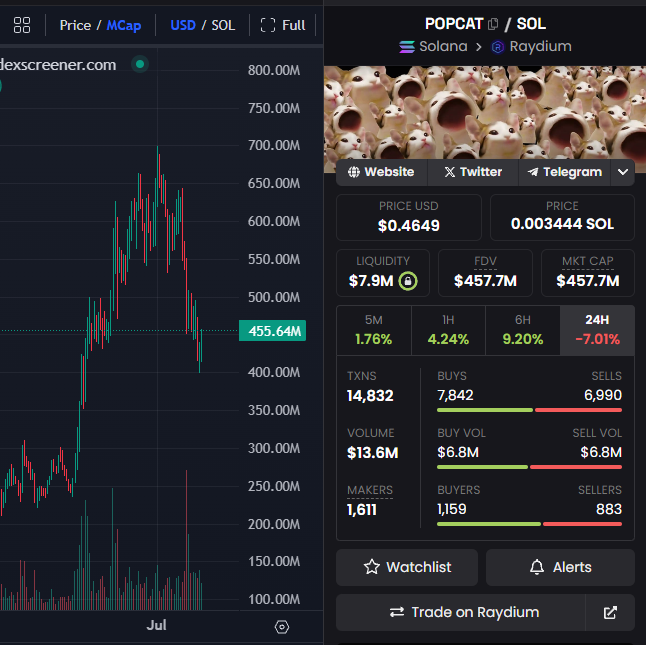
Task: Click the buy vol versus sell vol bar
Action: [x=529, y=467]
